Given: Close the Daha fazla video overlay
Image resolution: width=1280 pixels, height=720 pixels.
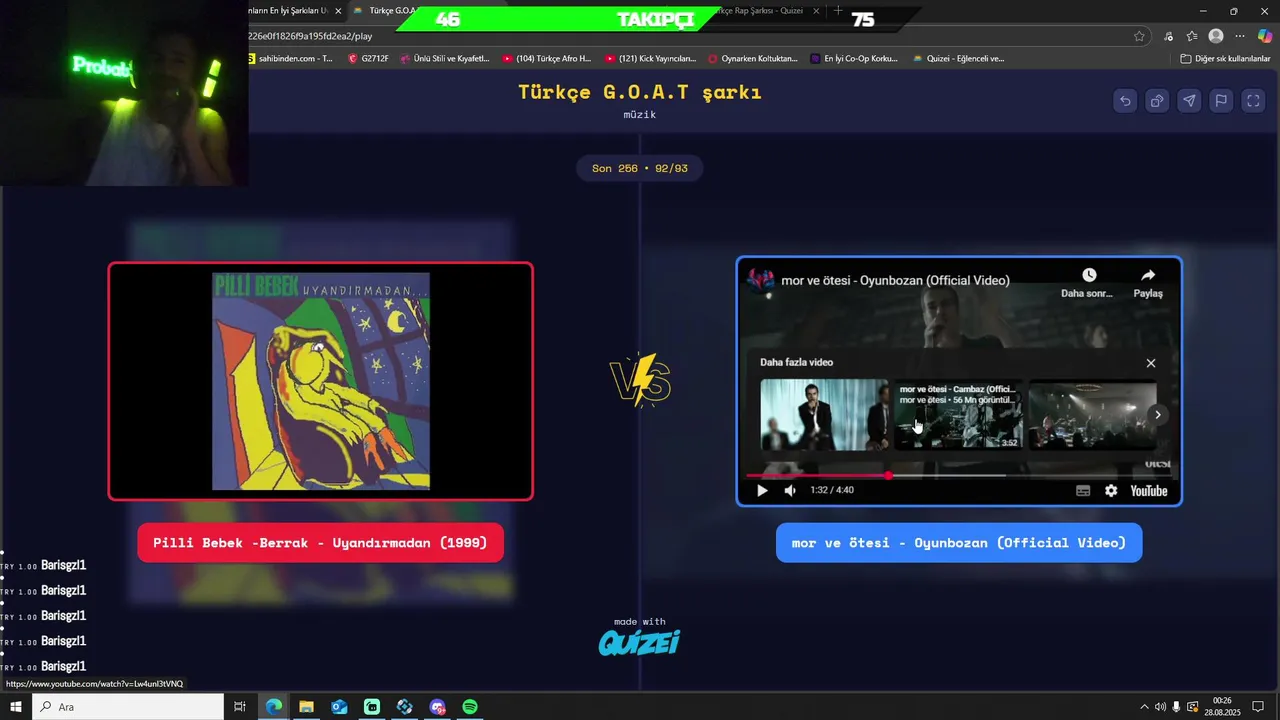Looking at the screenshot, I should (1151, 363).
